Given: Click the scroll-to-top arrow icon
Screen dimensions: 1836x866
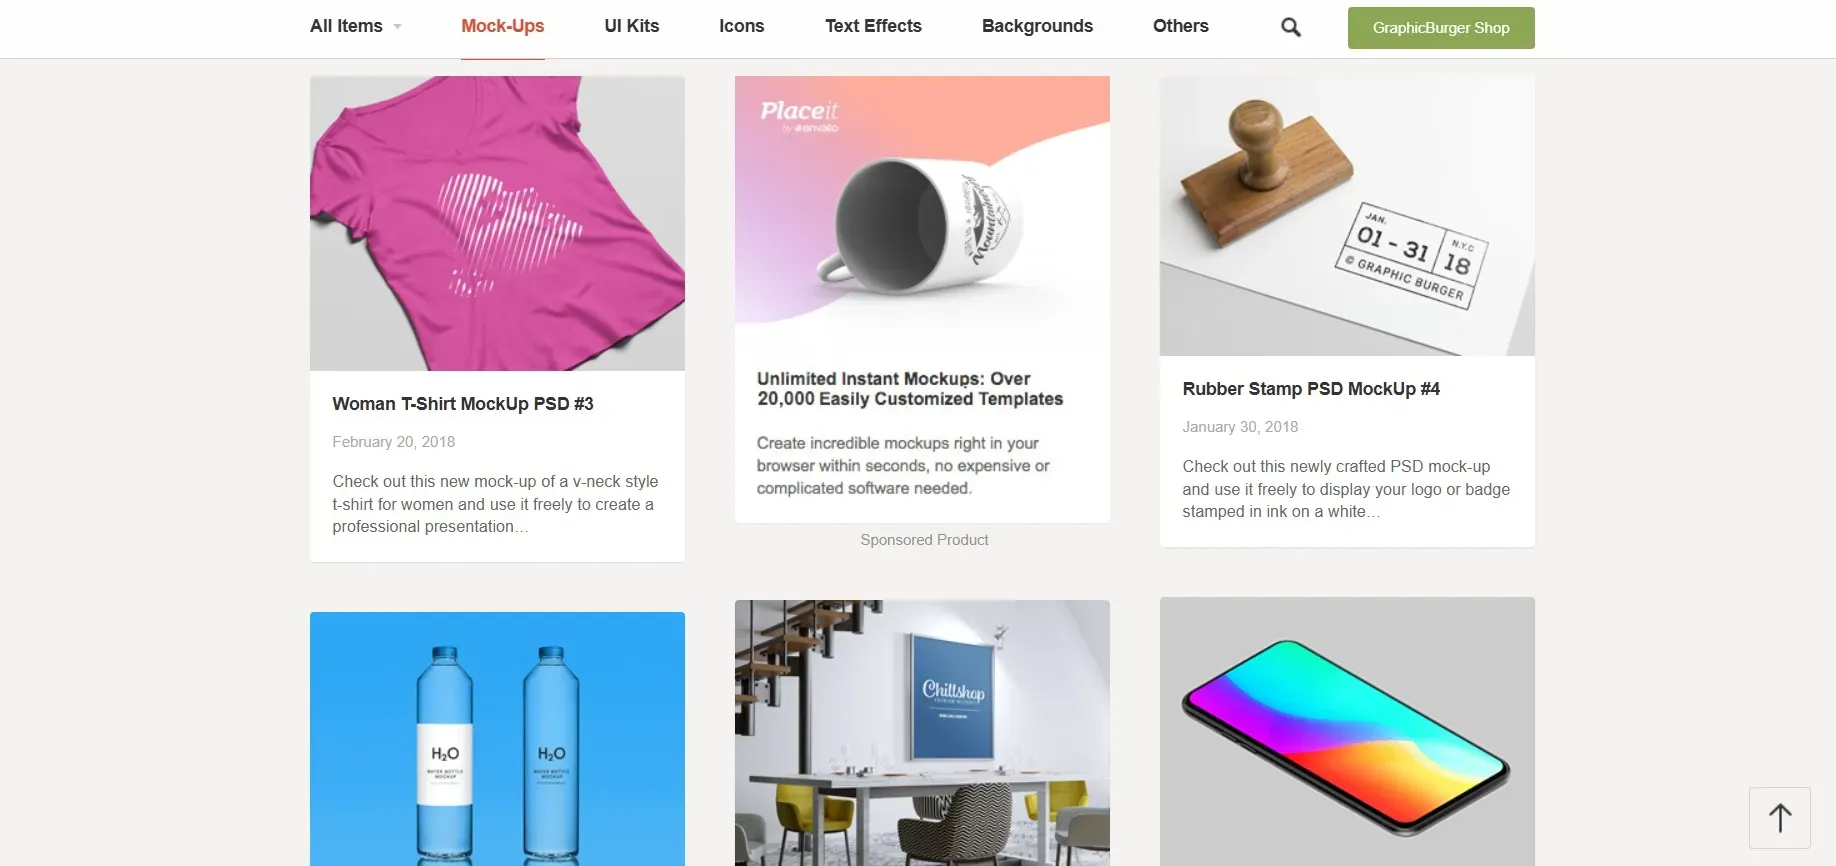Looking at the screenshot, I should [1780, 818].
